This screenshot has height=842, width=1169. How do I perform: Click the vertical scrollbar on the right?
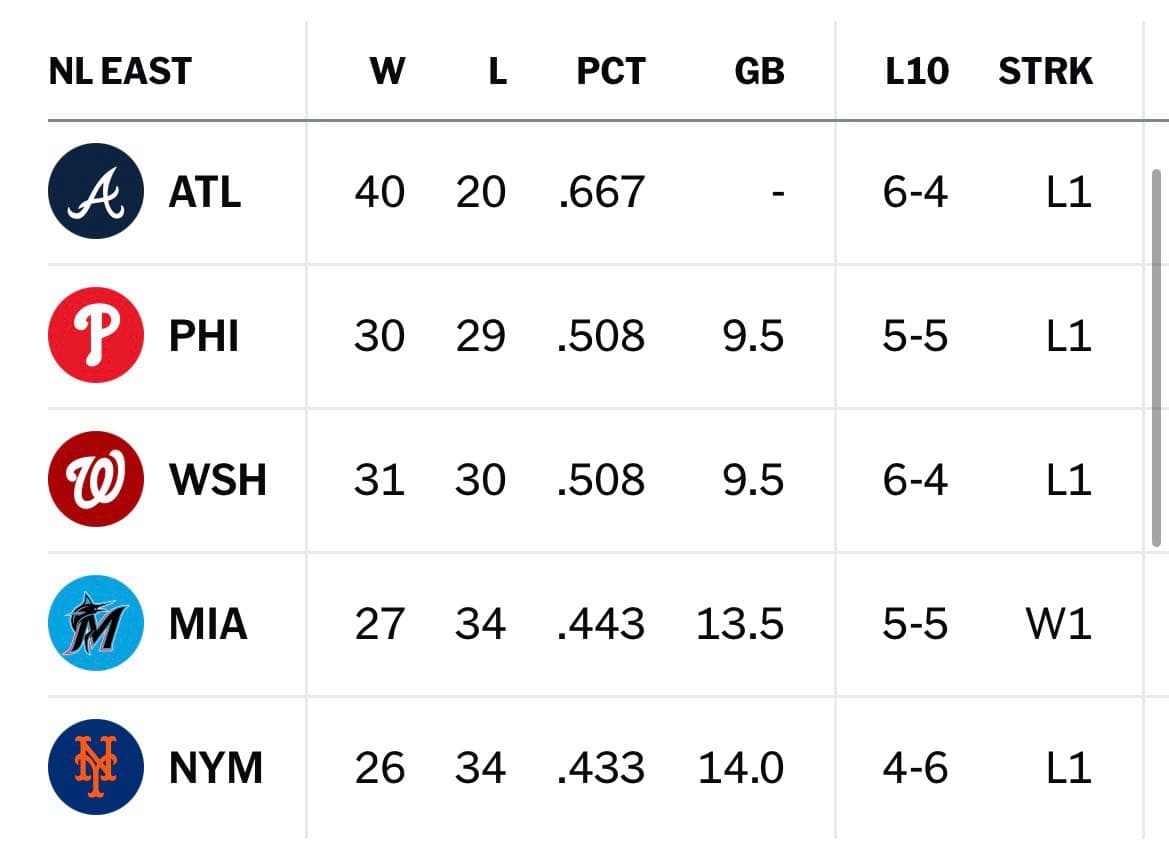(1156, 358)
